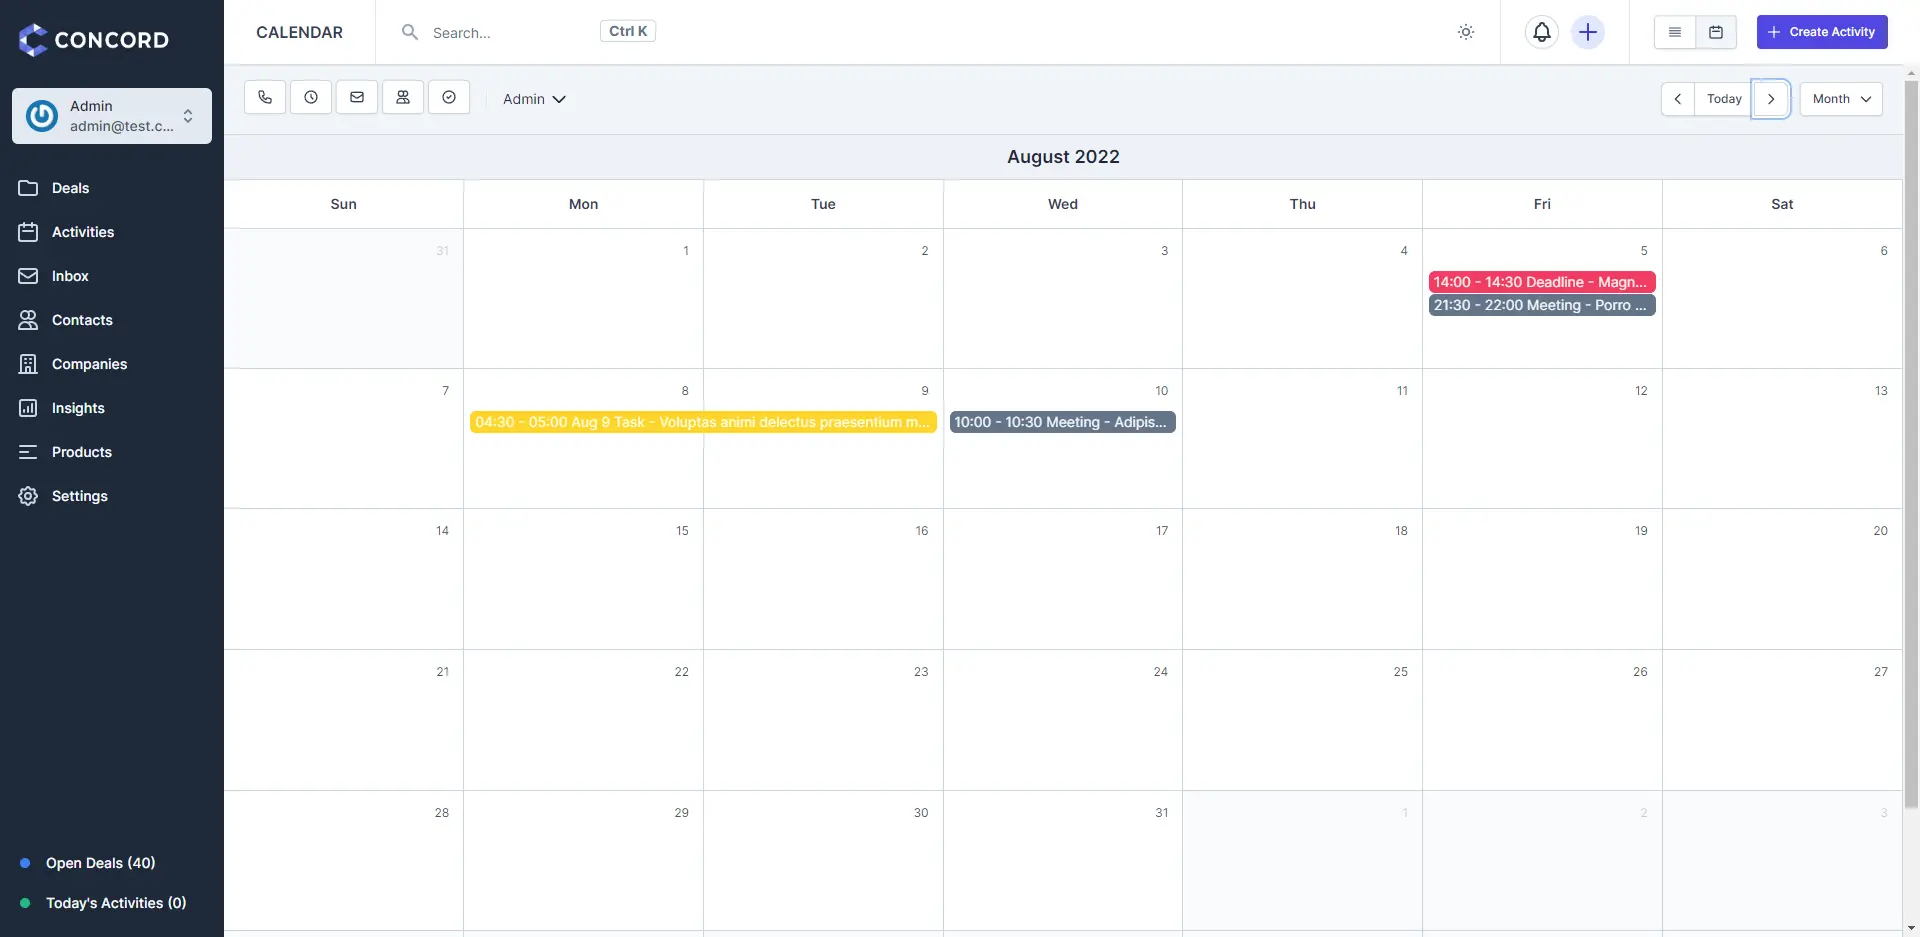The height and width of the screenshot is (937, 1920).
Task: Click the Mon column header
Action: tap(583, 204)
